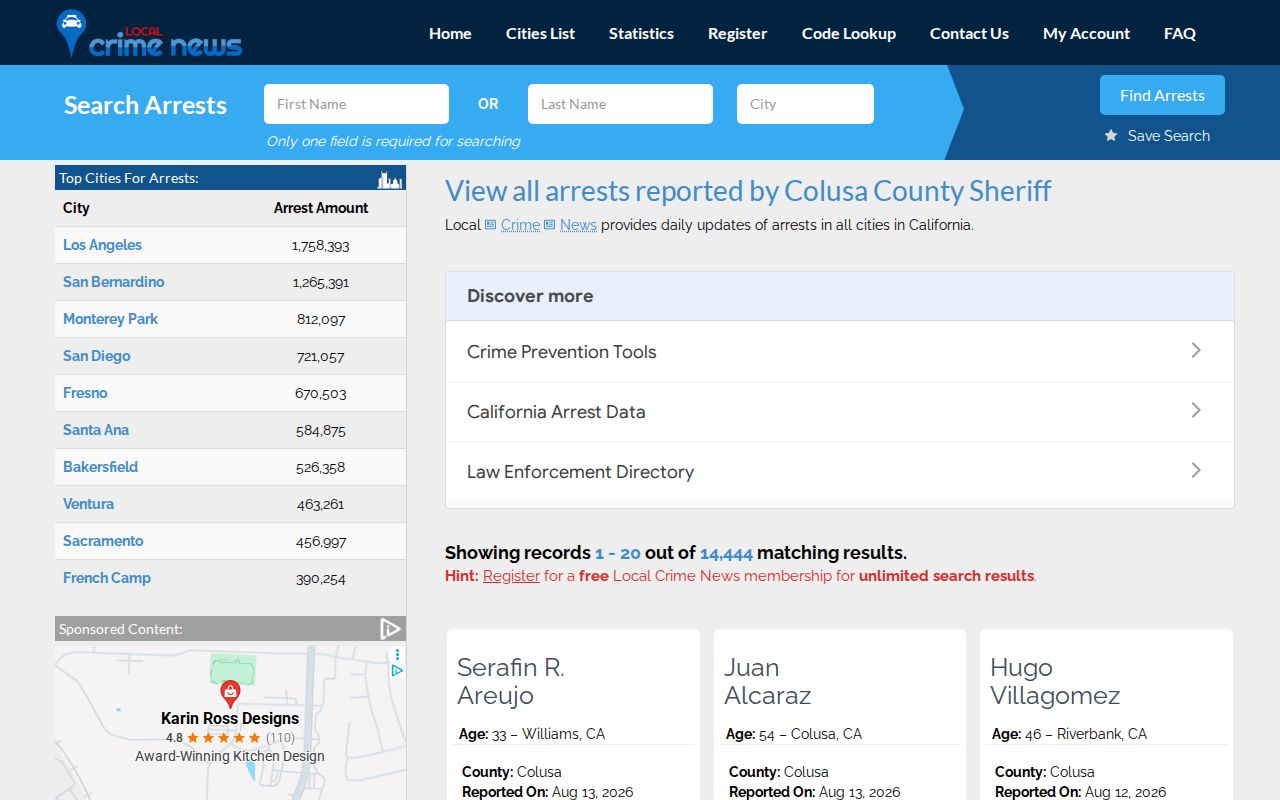Open the FAQ page
Screen dimensions: 1280x800
[1180, 33]
